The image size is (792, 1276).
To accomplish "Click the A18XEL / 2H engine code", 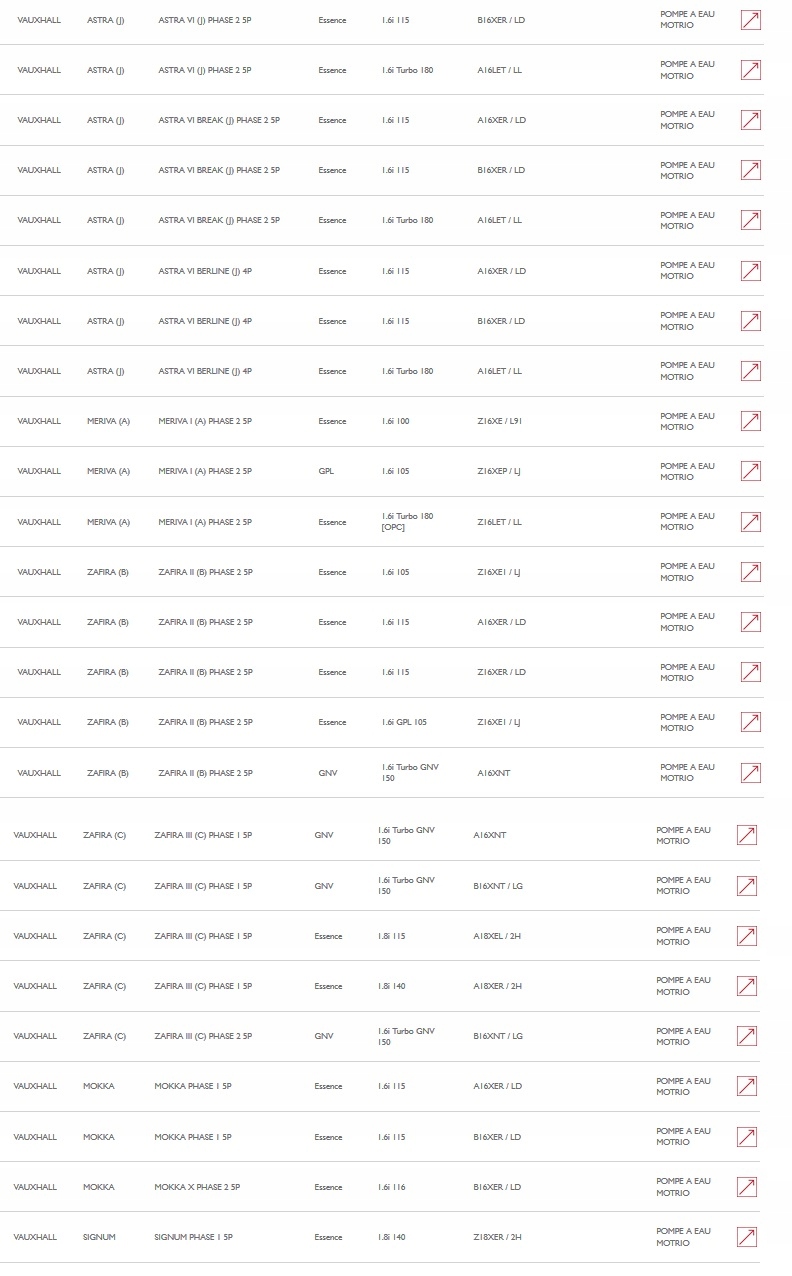I will pyautogui.click(x=497, y=936).
